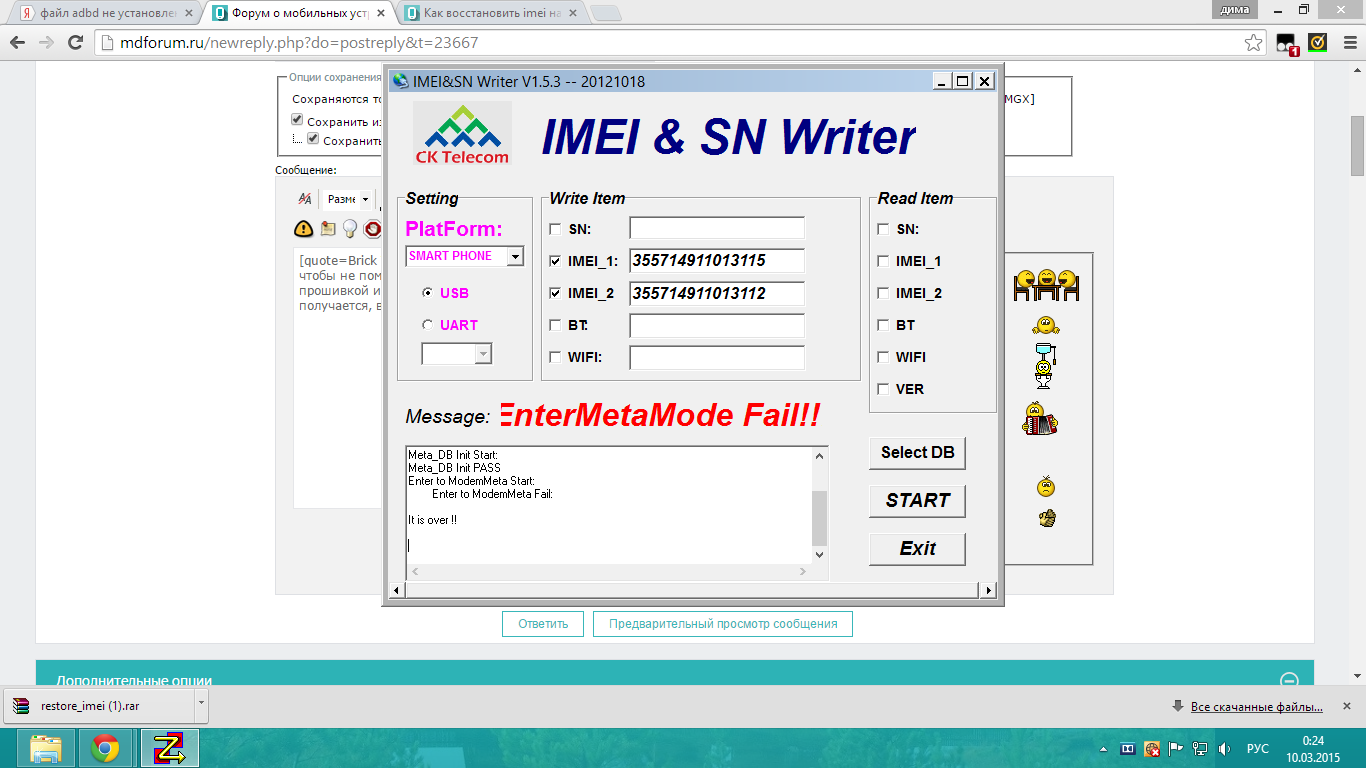Click the IMEI_2 number field

click(x=717, y=293)
